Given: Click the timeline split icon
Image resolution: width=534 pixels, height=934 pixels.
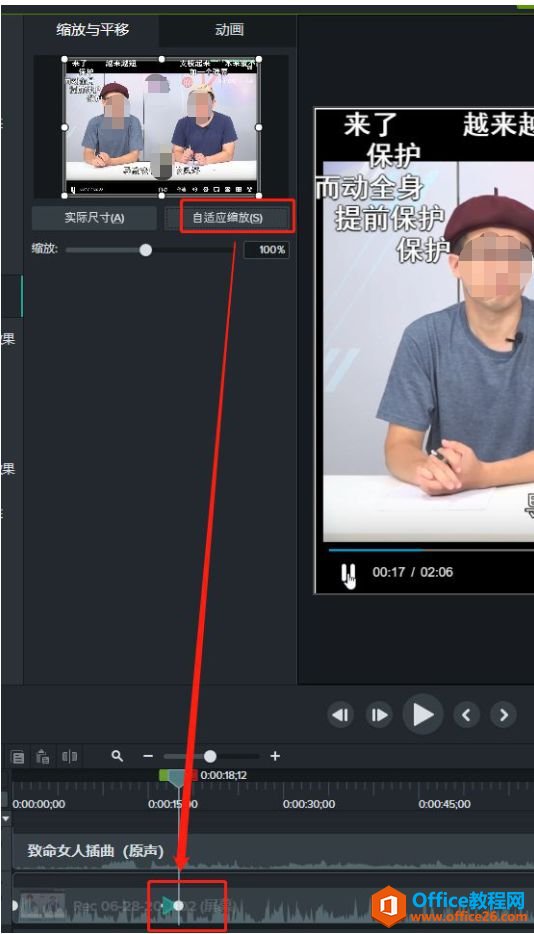Looking at the screenshot, I should click(70, 756).
